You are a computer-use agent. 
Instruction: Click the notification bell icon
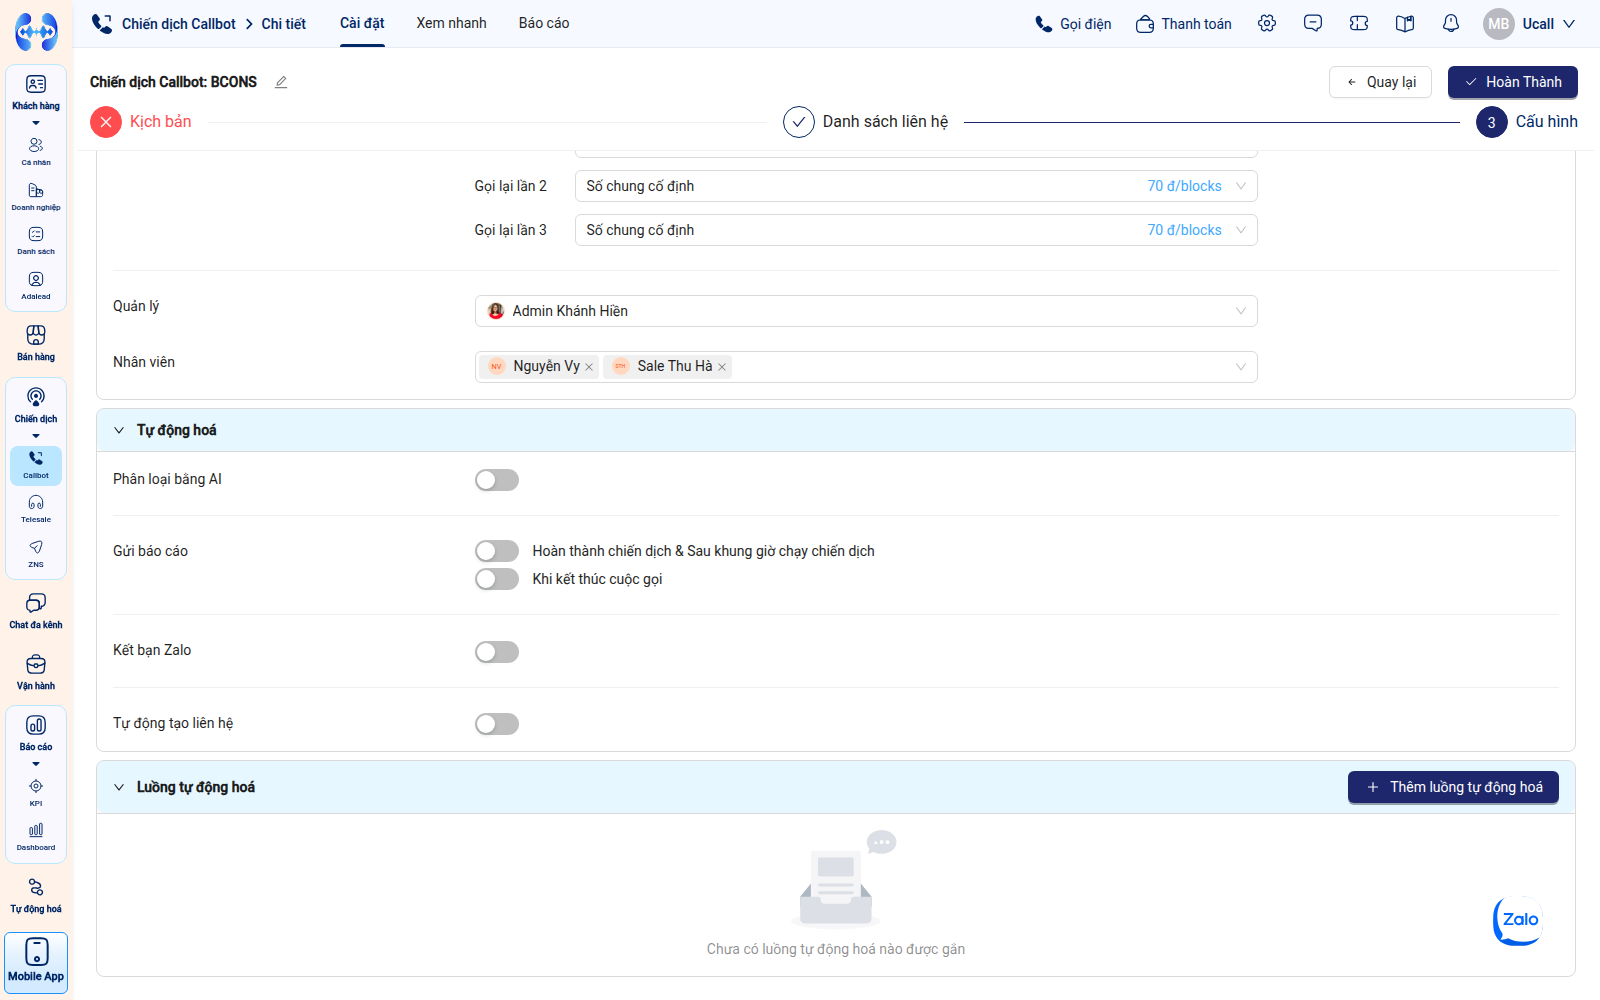pos(1450,23)
